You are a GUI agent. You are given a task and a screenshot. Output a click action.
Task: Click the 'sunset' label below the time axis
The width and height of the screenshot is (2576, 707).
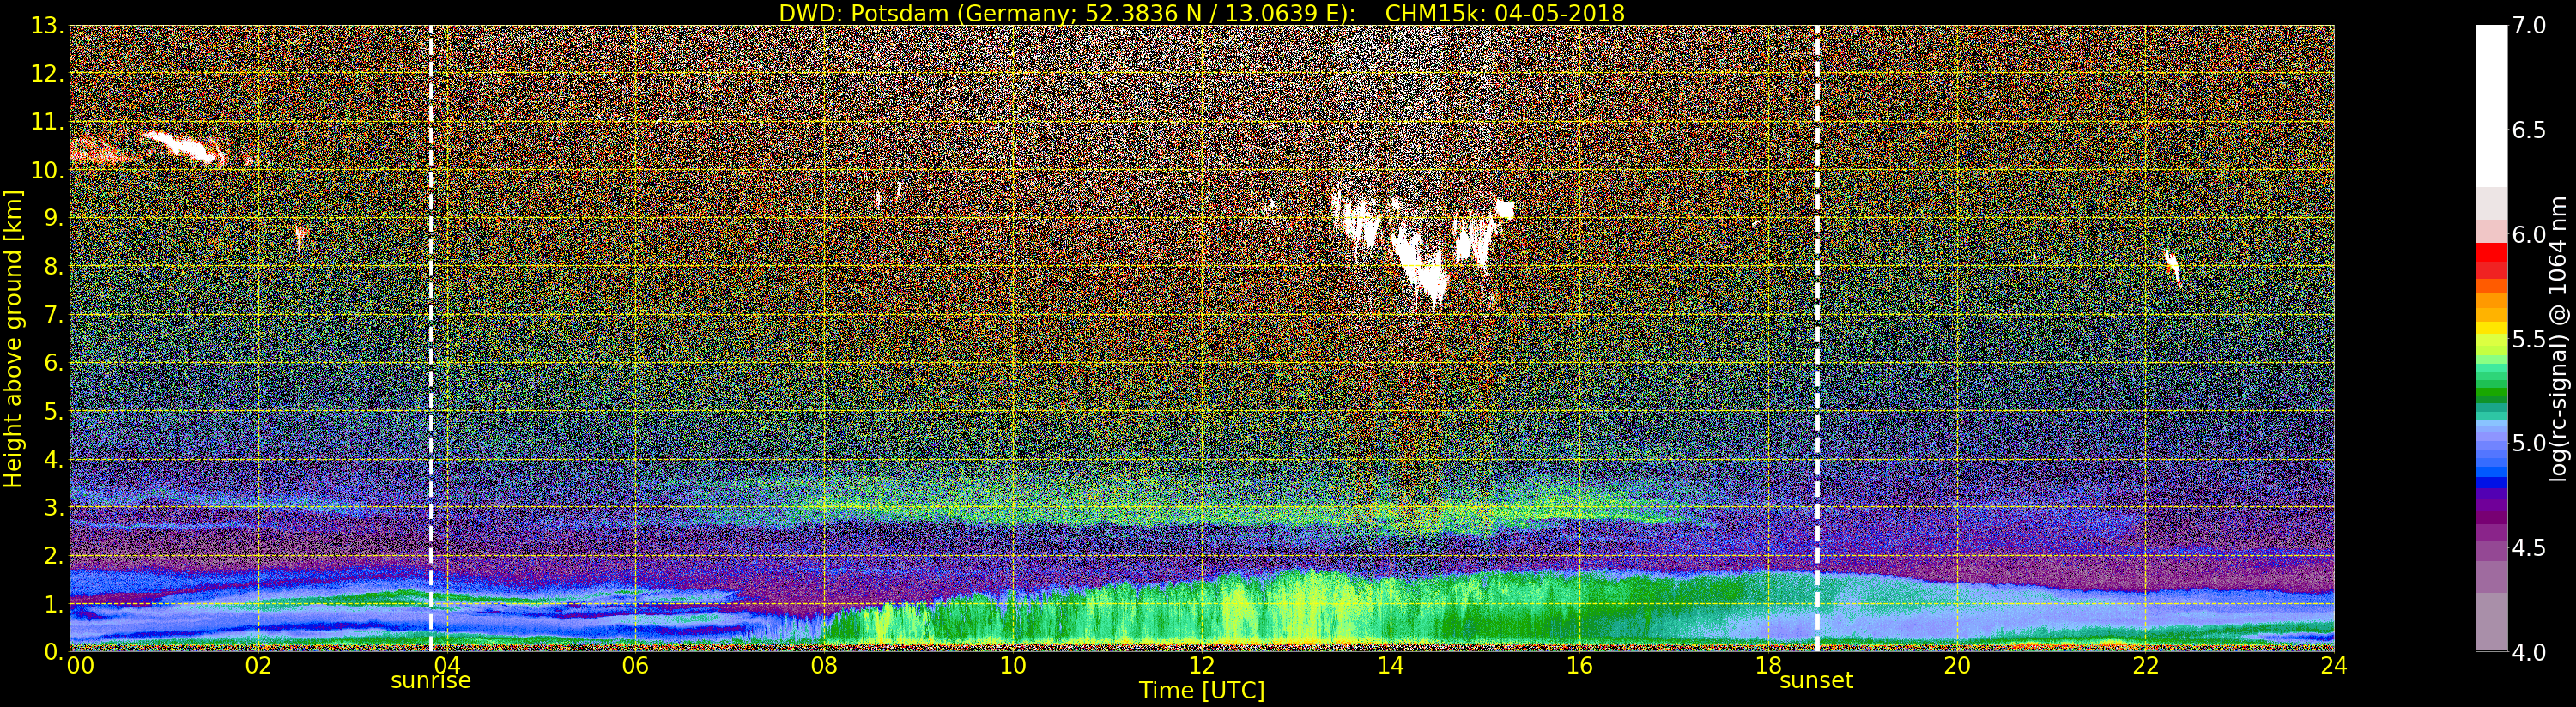[x=1815, y=681]
